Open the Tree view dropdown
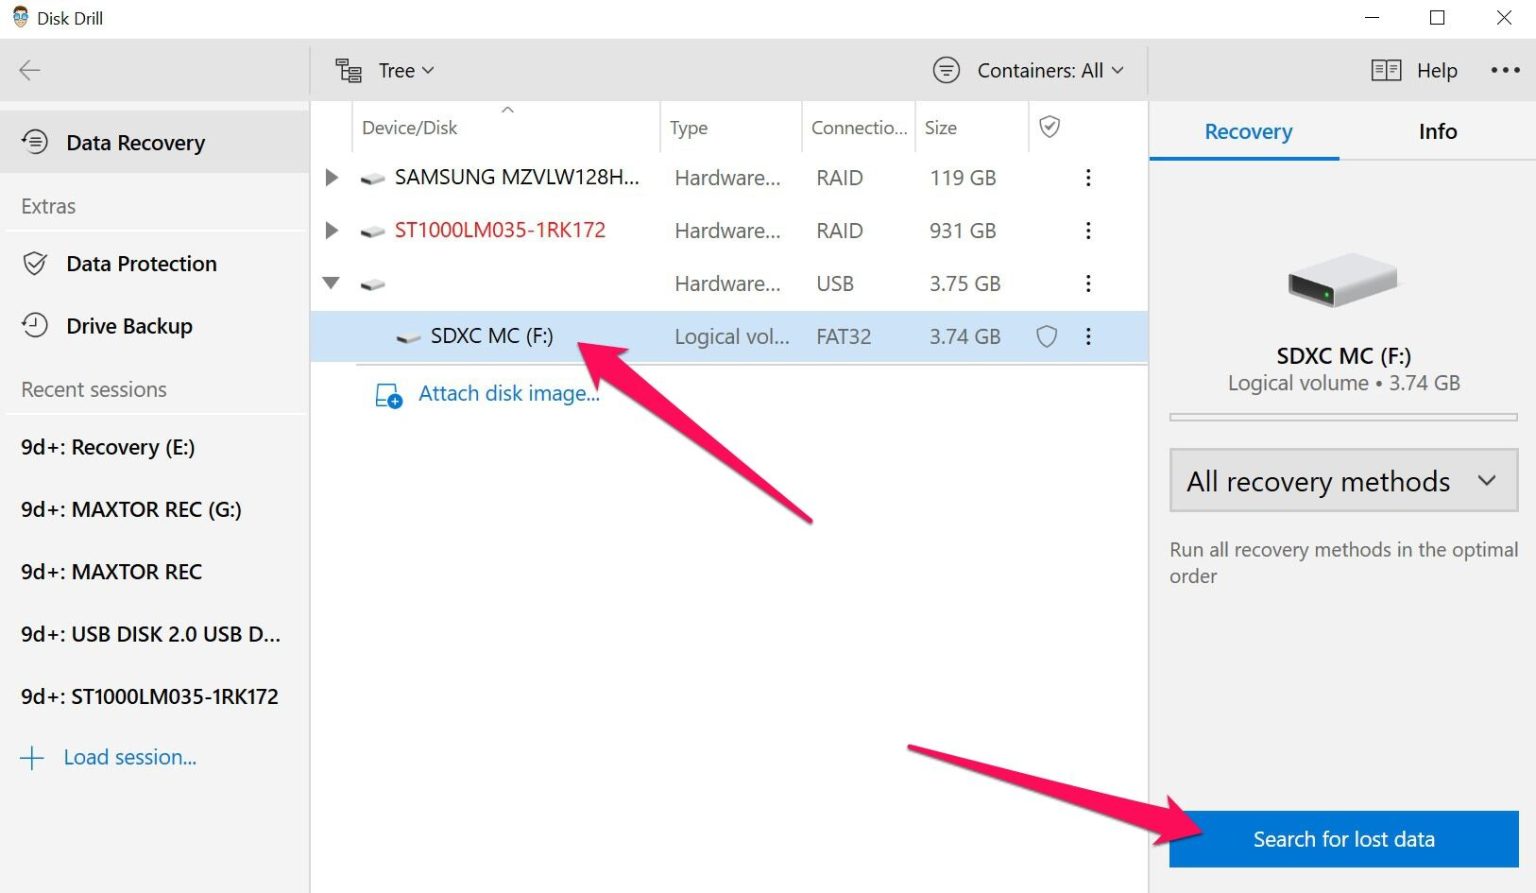Image resolution: width=1536 pixels, height=893 pixels. pyautogui.click(x=385, y=71)
